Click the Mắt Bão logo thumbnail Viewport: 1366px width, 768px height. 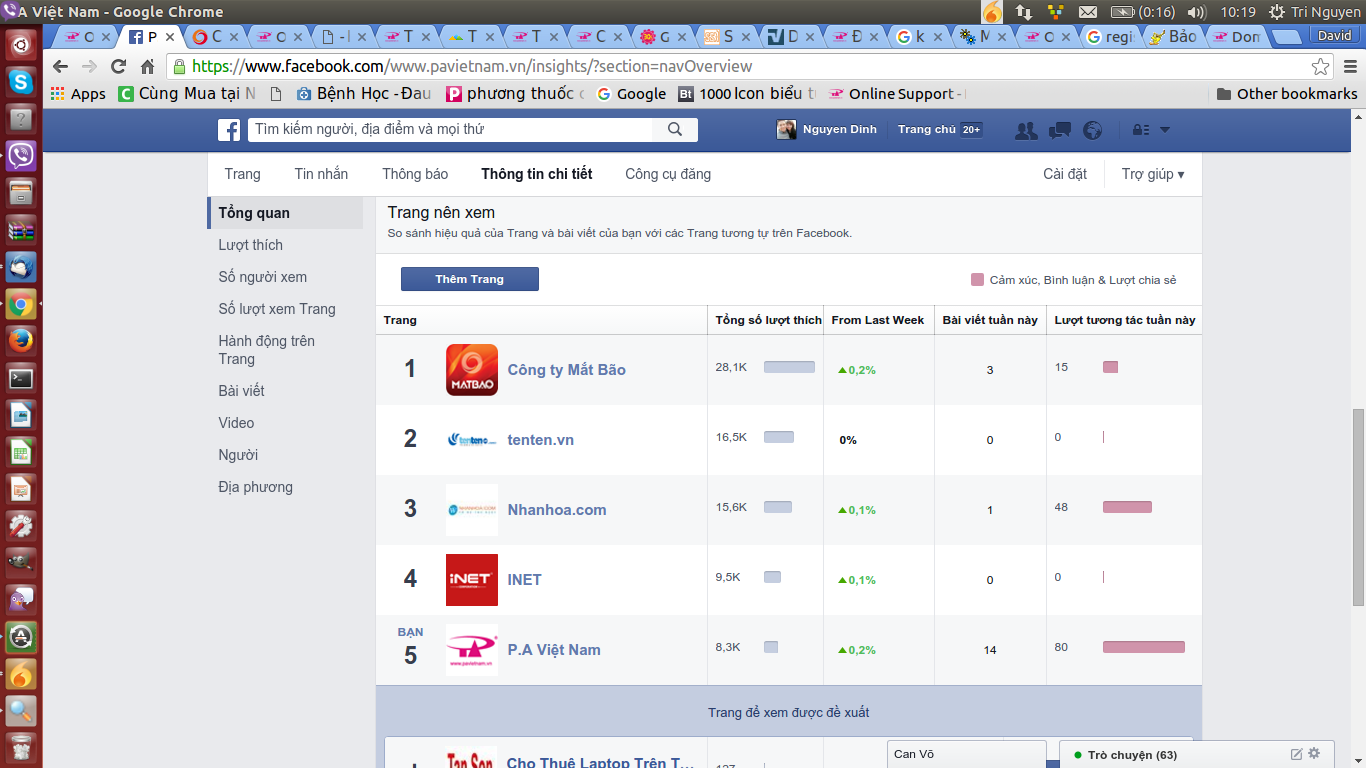coord(472,370)
